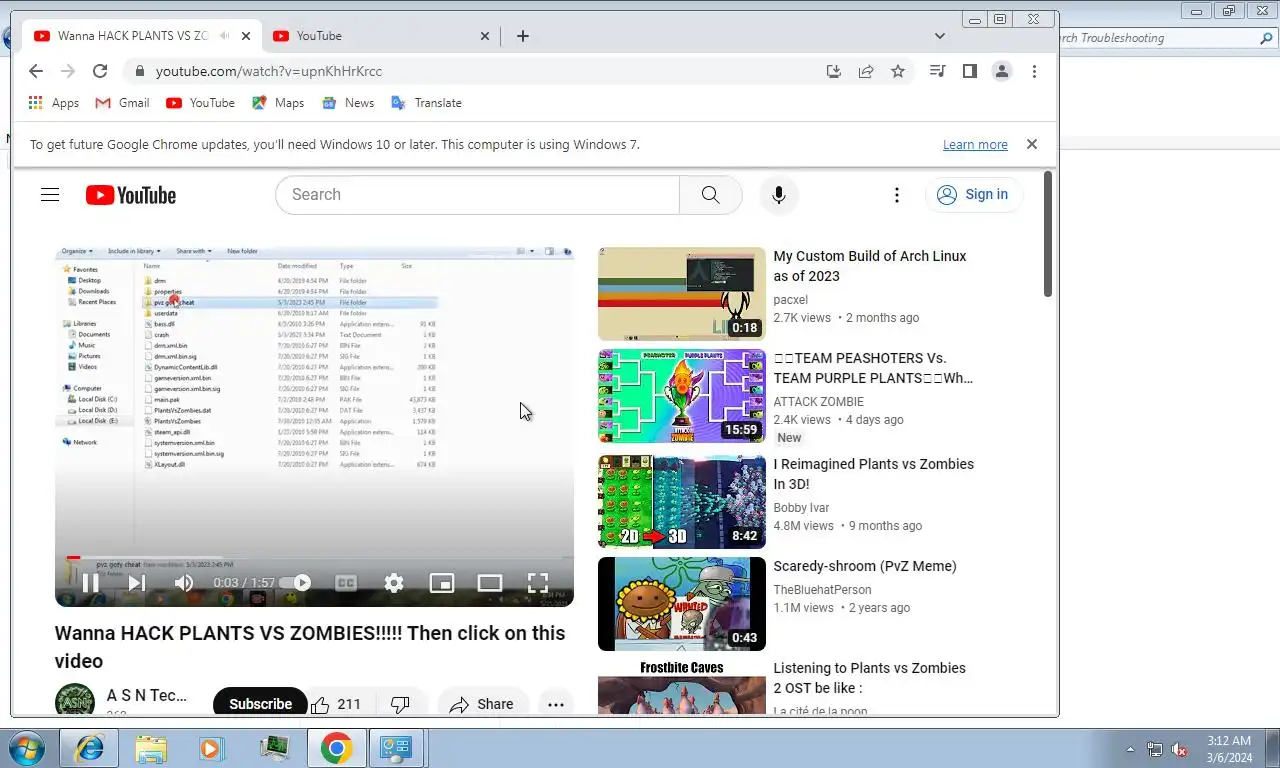
Task: Open the News bookmark
Action: [x=348, y=103]
